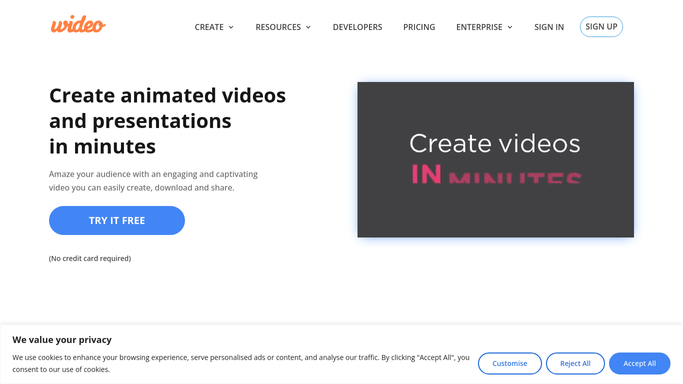Click Accept All cookies

click(x=639, y=363)
